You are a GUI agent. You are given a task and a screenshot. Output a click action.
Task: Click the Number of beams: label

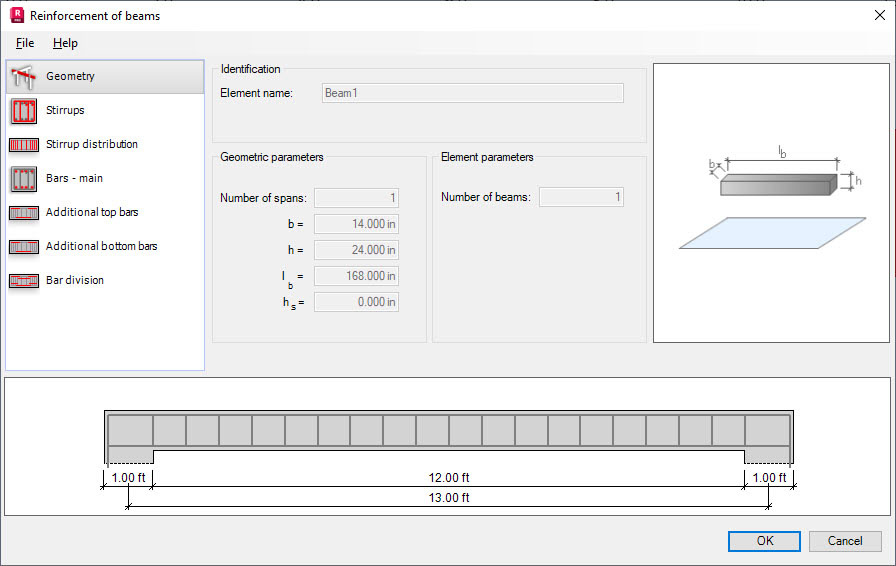point(486,197)
